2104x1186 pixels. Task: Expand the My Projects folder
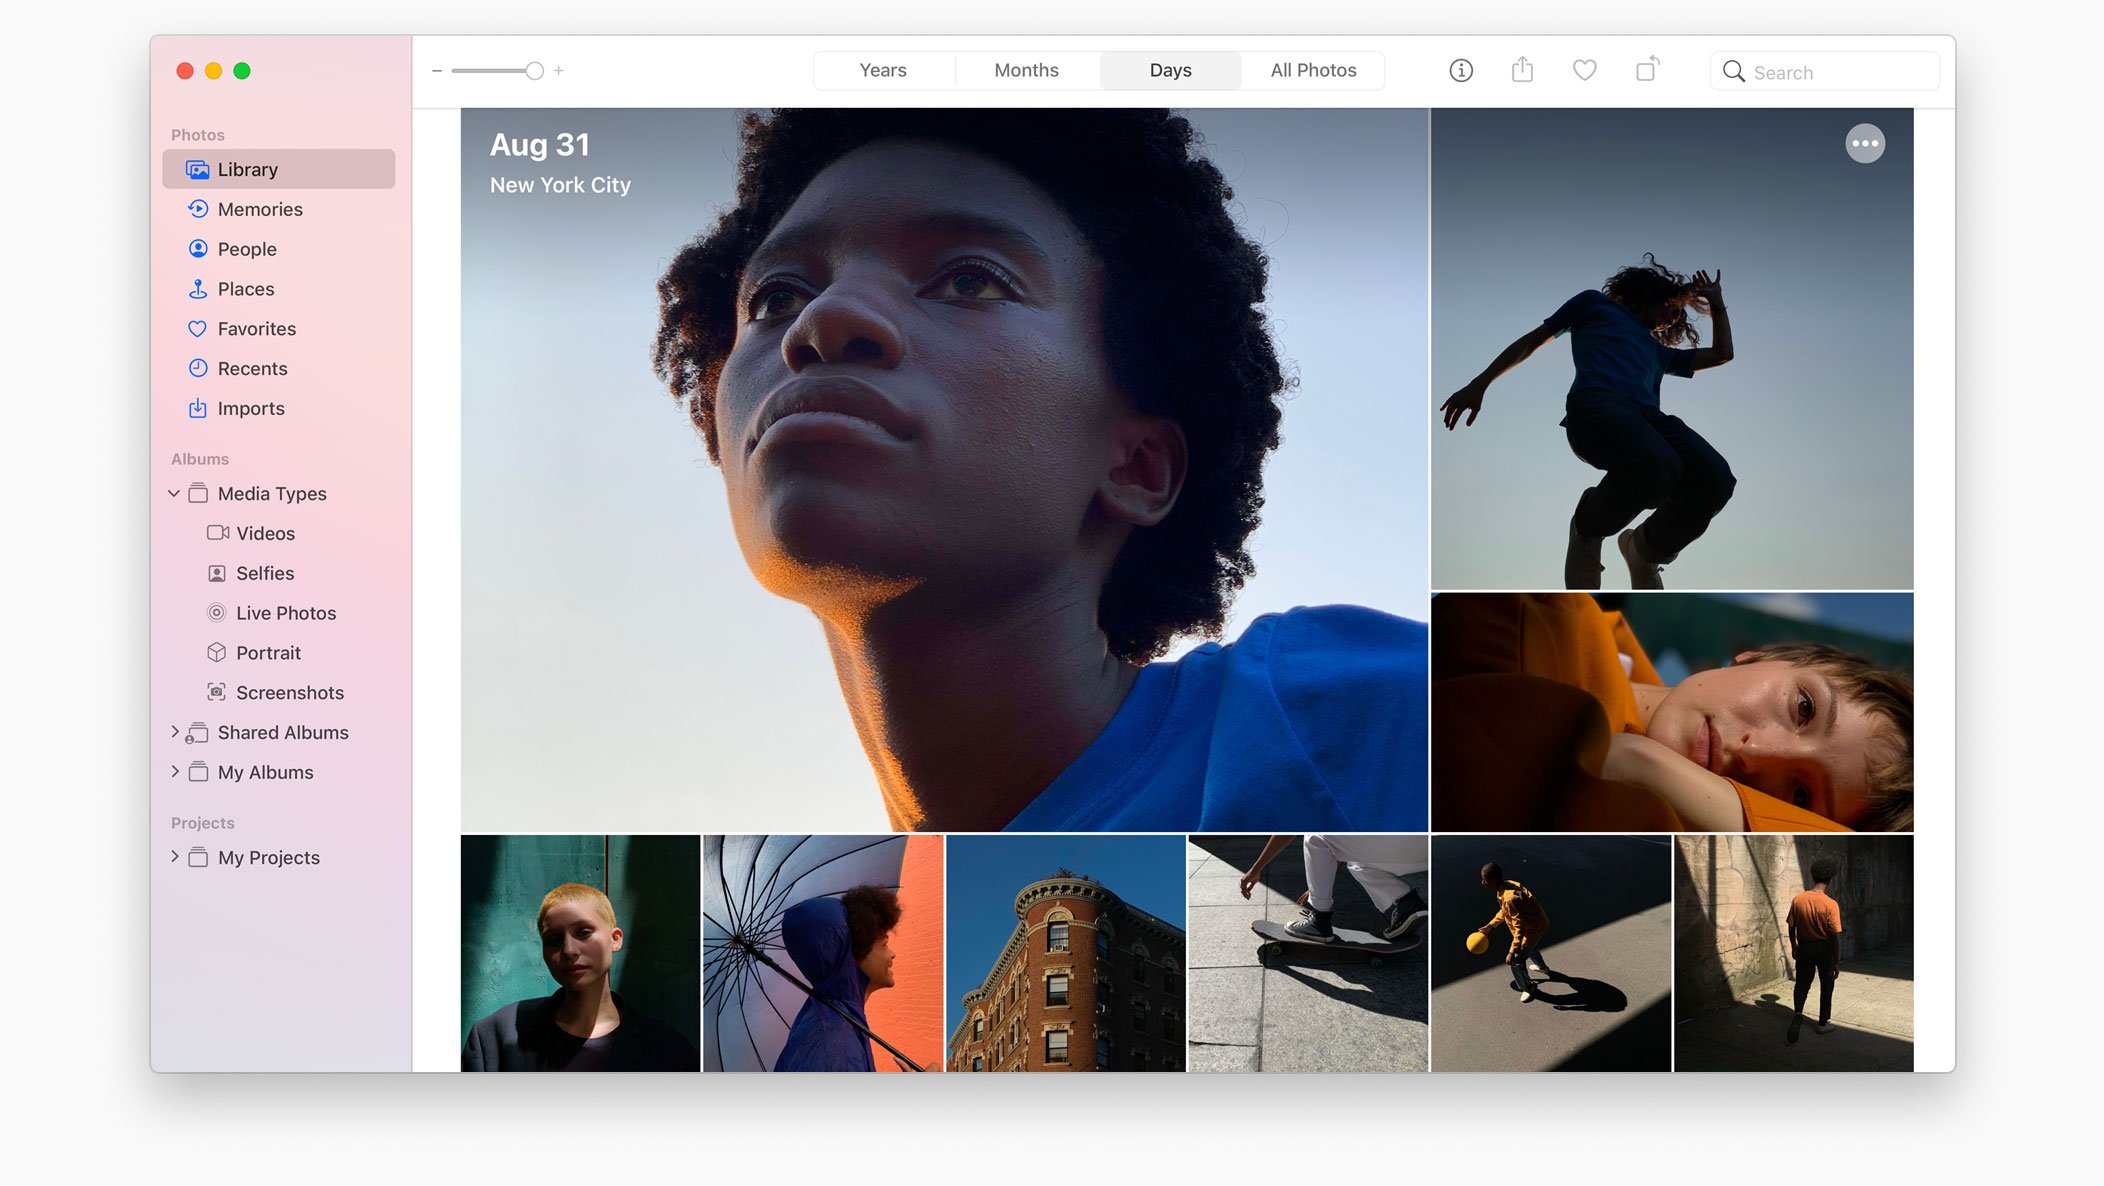(174, 857)
